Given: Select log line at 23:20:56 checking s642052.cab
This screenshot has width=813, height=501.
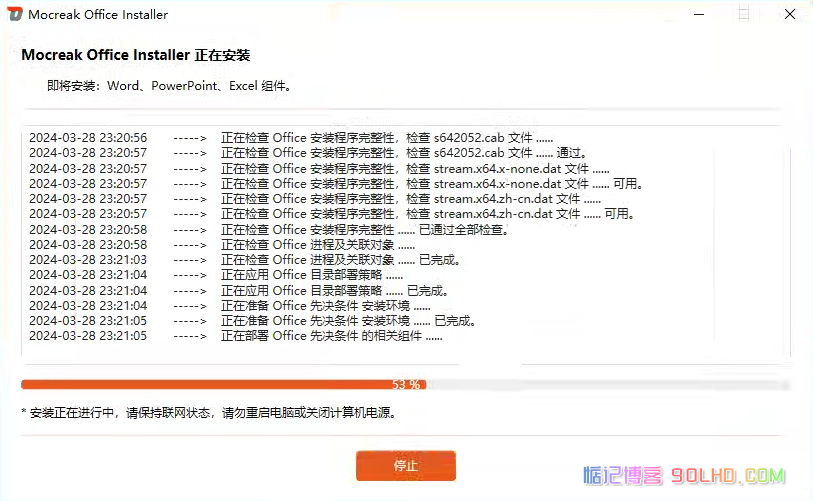Looking at the screenshot, I should point(291,138).
